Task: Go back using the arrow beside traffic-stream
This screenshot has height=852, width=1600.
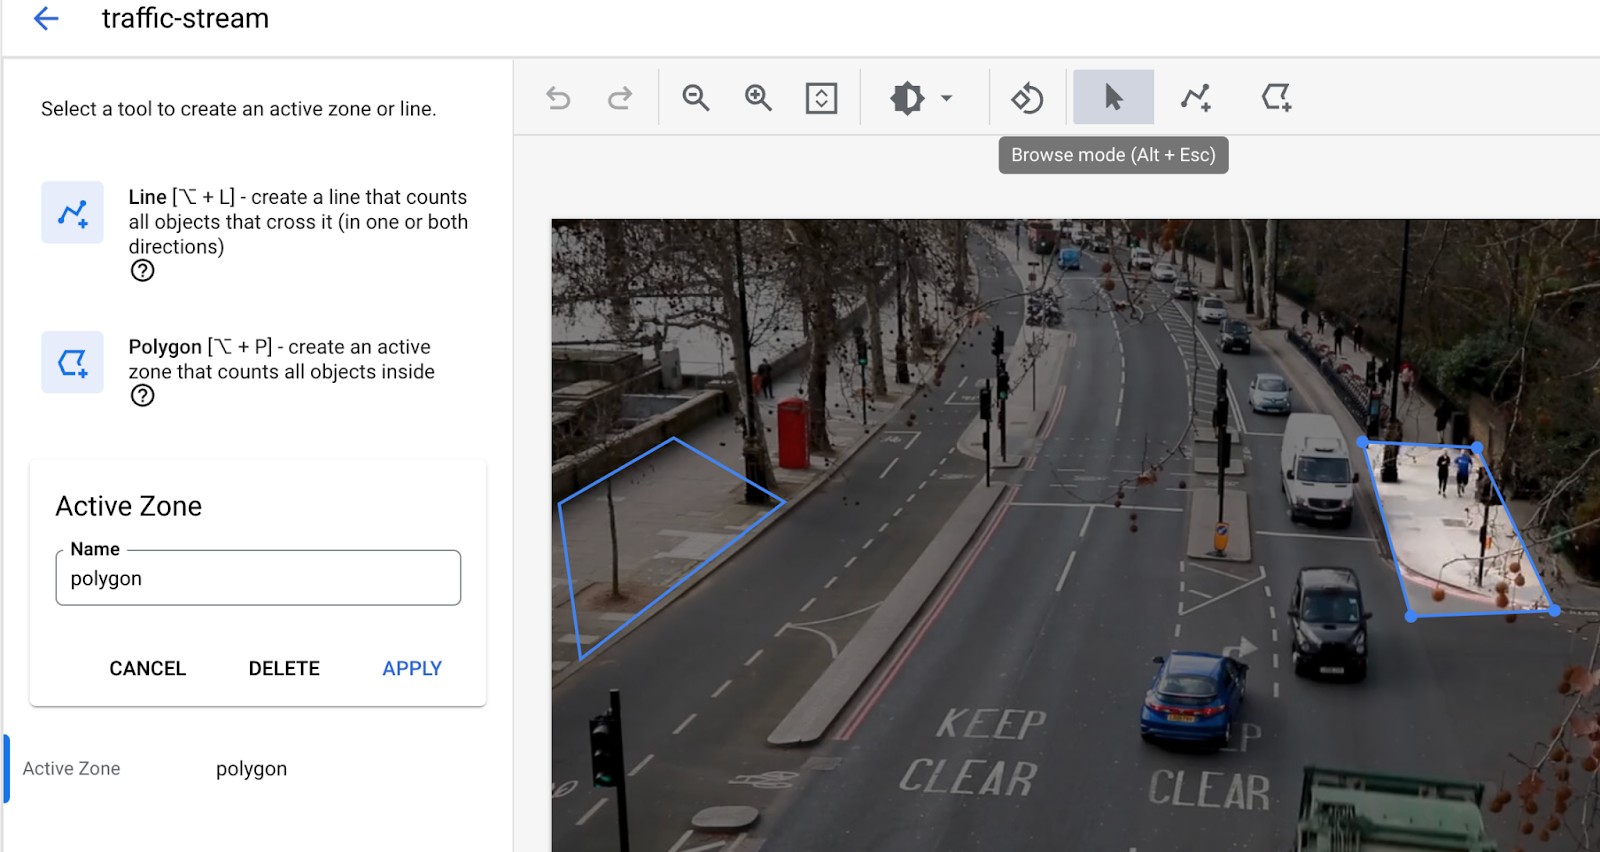Action: click(x=46, y=19)
